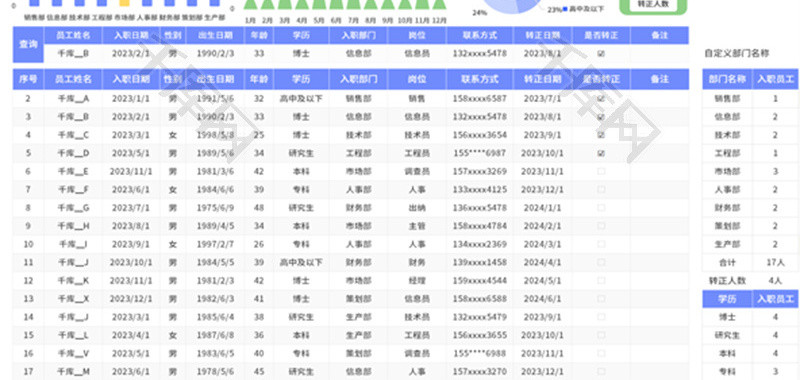Click birth date 1997/2/7
The image size is (800, 380).
click(x=215, y=244)
